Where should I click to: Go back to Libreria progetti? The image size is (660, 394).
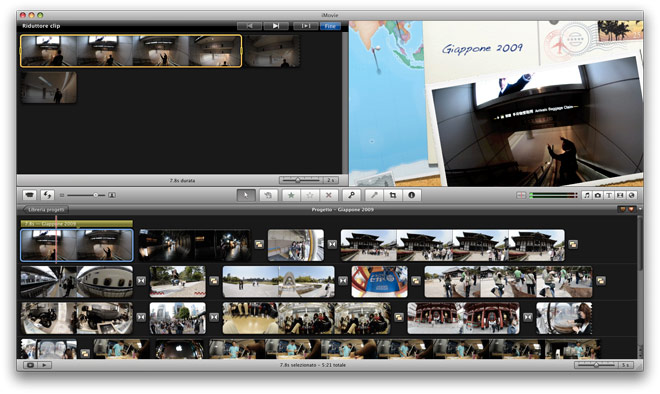[x=46, y=210]
